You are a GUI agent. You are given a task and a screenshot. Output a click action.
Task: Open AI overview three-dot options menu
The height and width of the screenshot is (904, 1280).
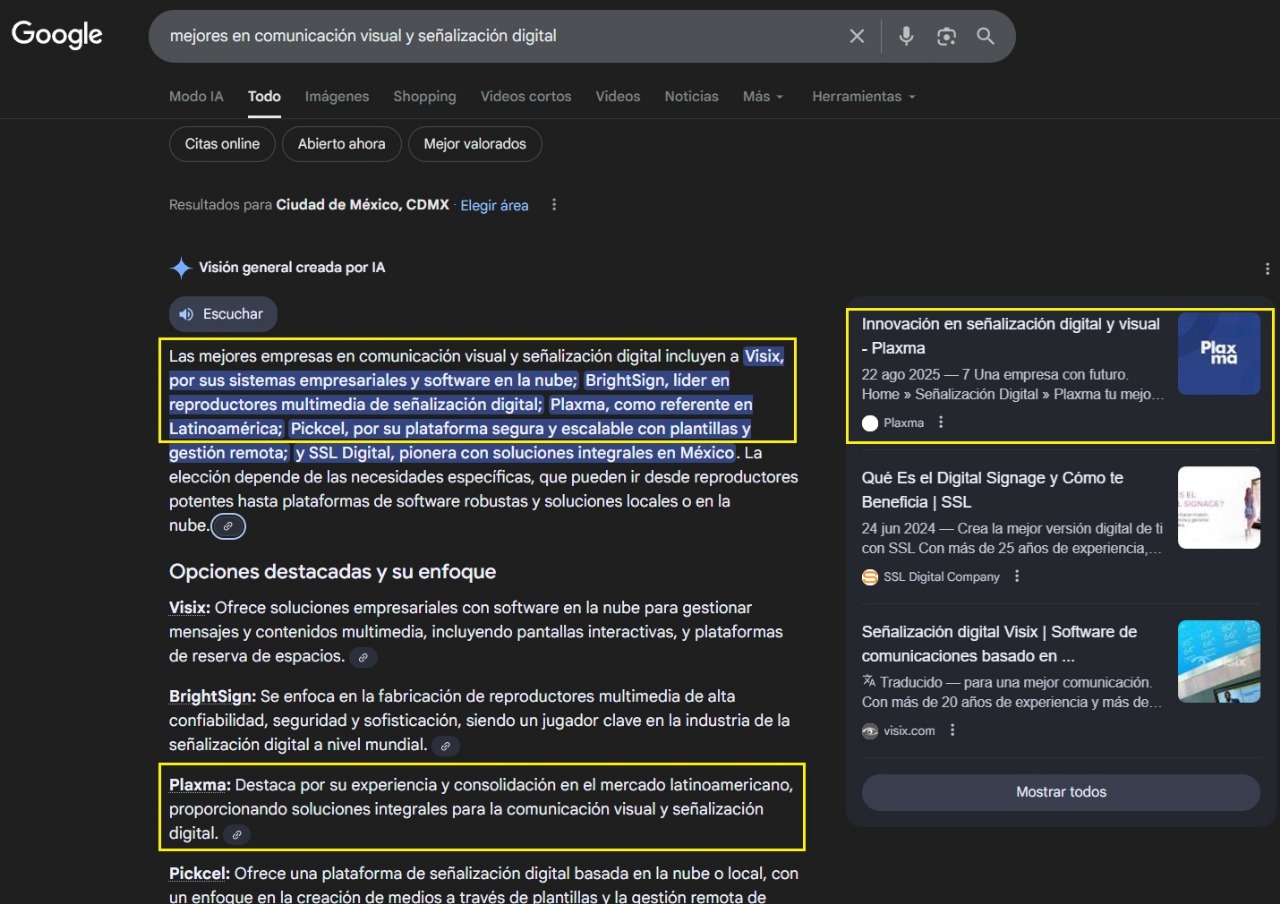(x=1267, y=269)
